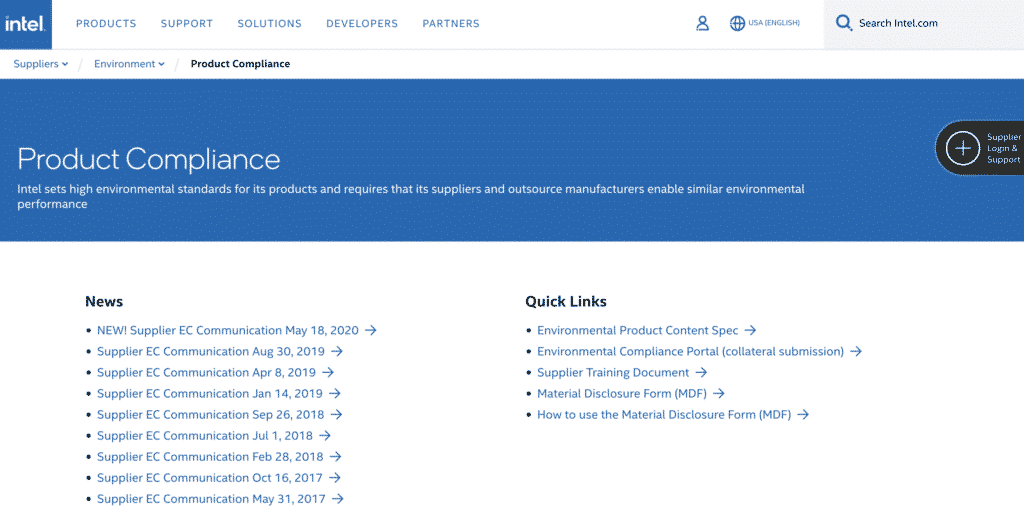This screenshot has height=510, width=1024.
Task: Click the Intel logo
Action: (x=25, y=24)
